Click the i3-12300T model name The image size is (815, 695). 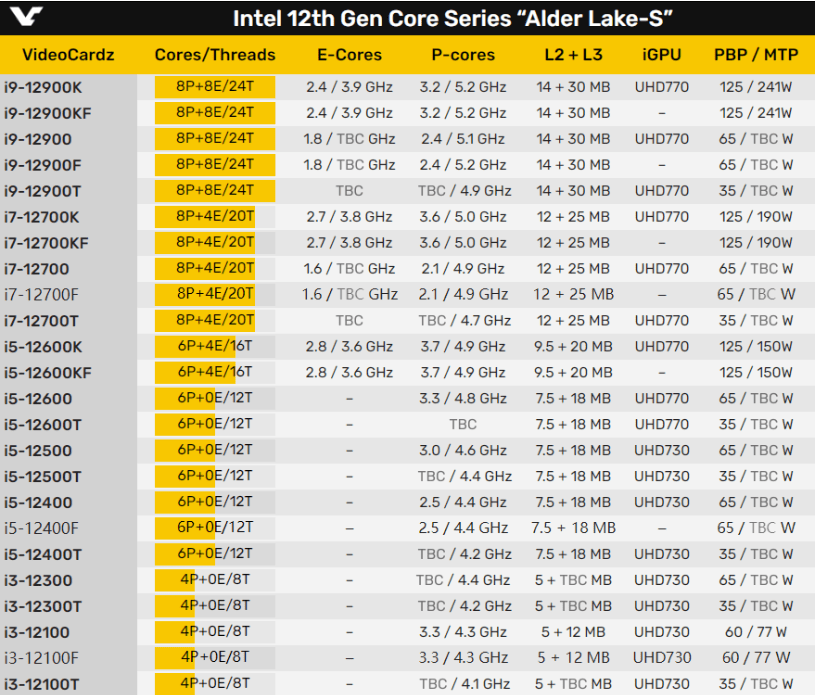pos(43,607)
